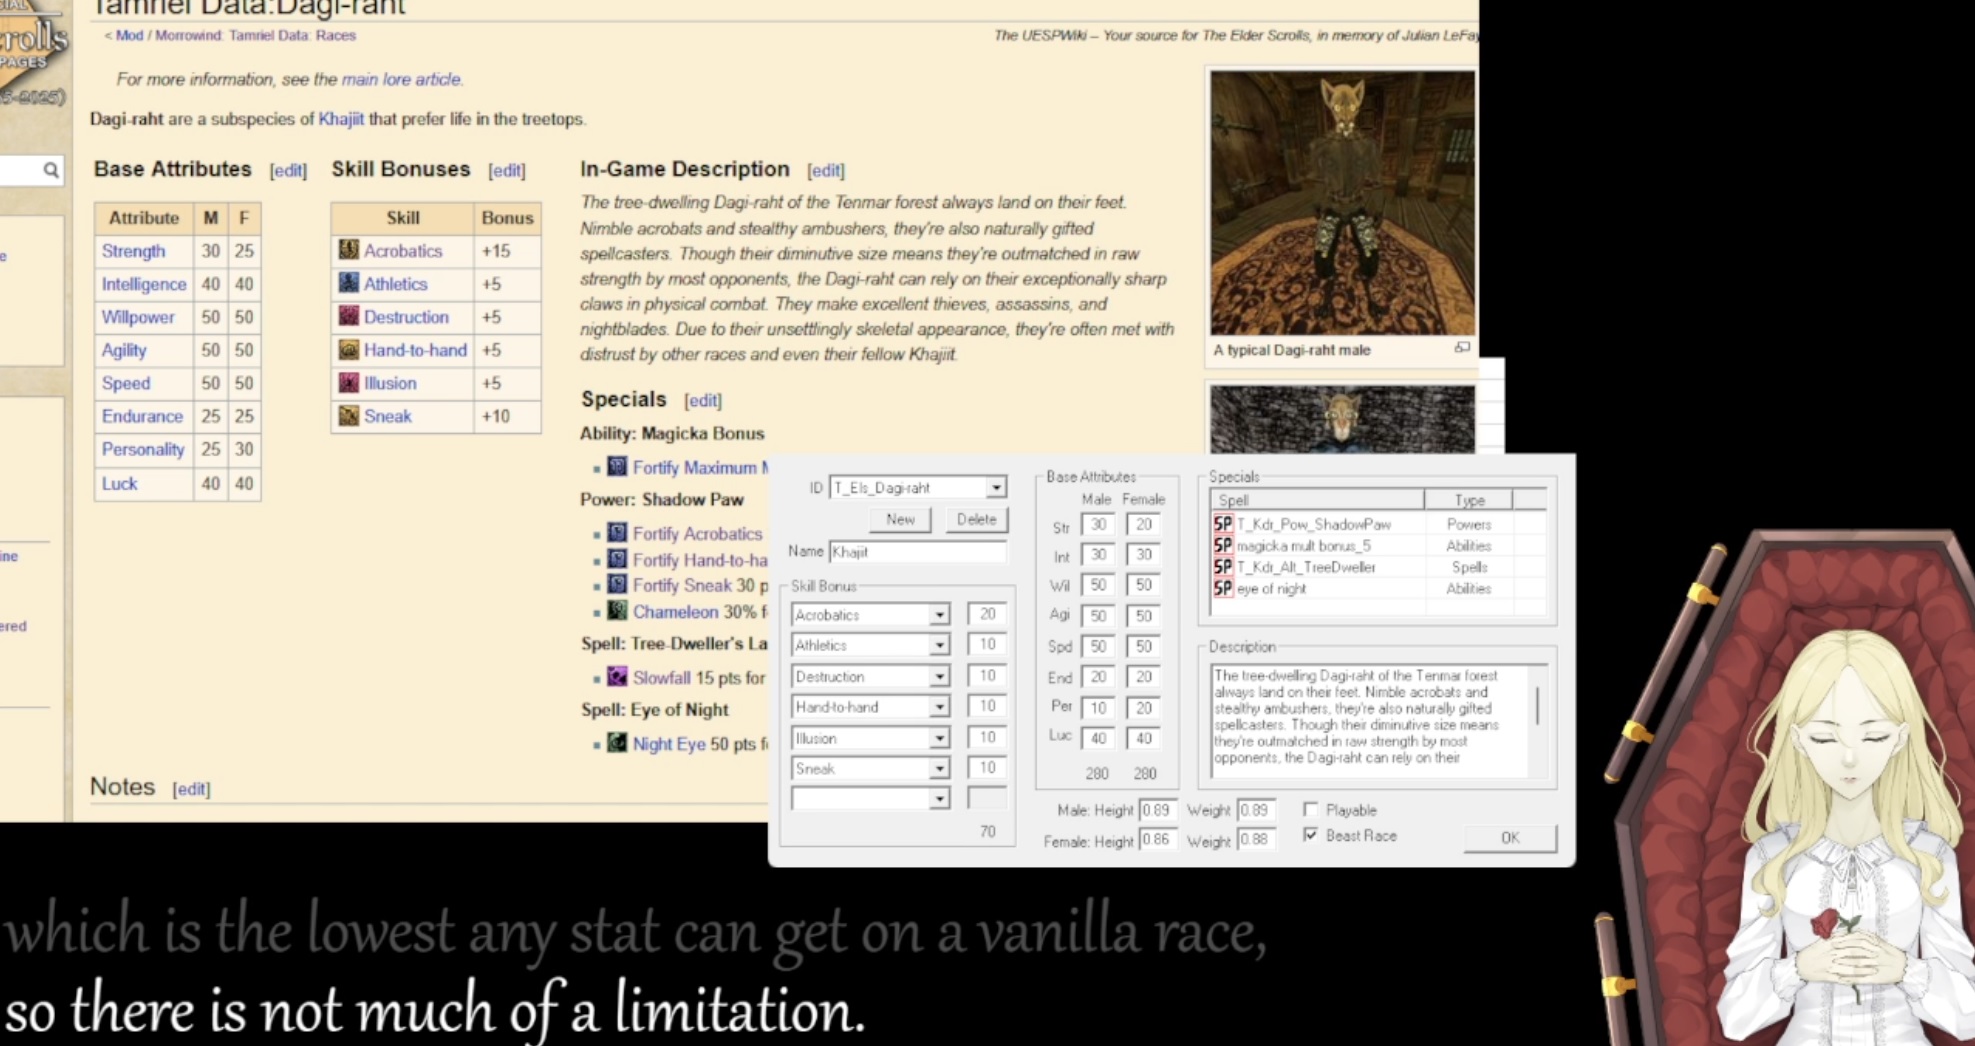
Task: Open the Luck attribute link
Action: pyautogui.click(x=119, y=483)
